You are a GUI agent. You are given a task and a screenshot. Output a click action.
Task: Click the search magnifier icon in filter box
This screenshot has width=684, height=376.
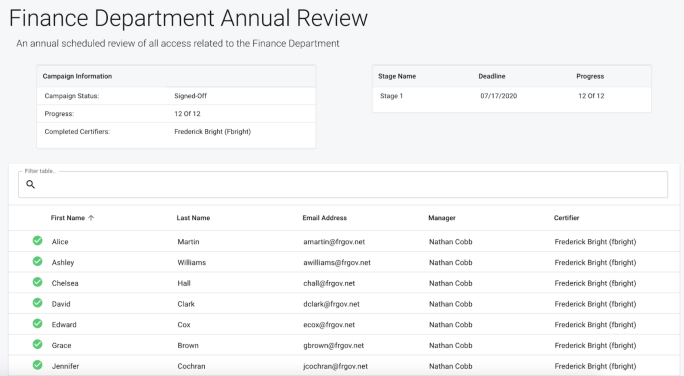[31, 185]
